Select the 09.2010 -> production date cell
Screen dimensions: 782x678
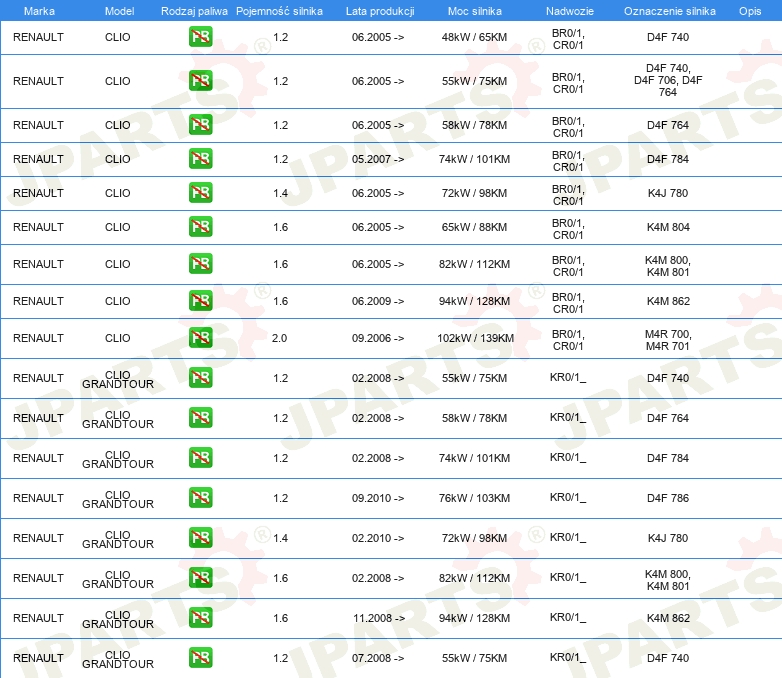[378, 498]
